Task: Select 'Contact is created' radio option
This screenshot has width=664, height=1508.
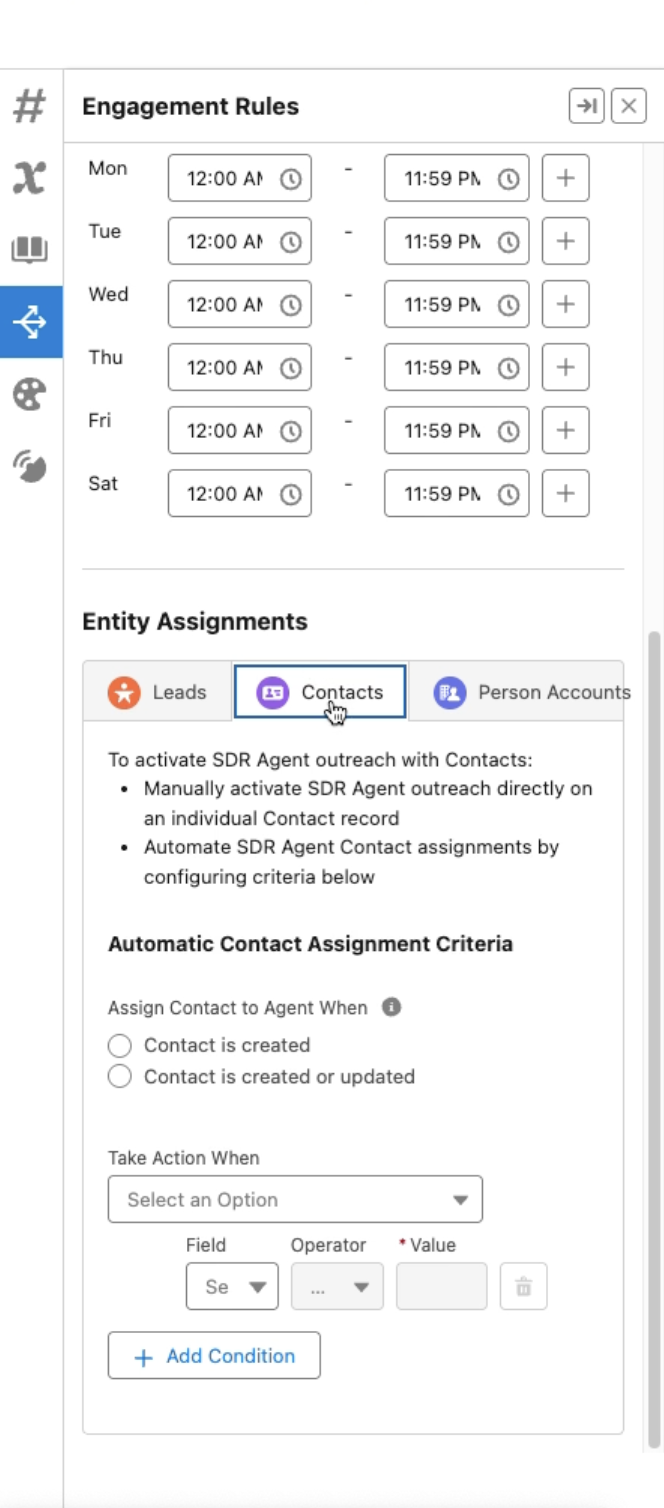Action: click(120, 1046)
